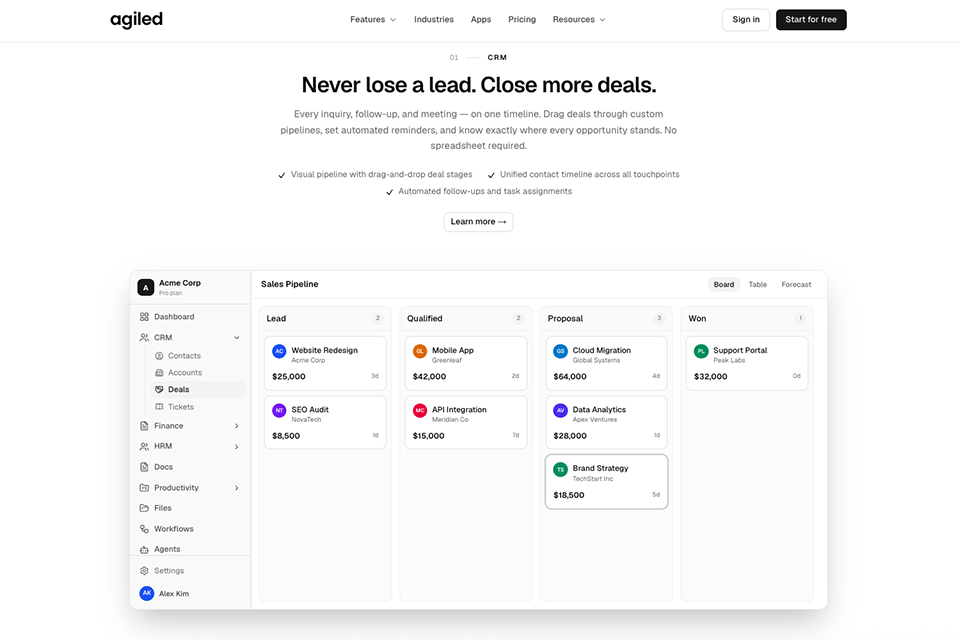The width and height of the screenshot is (960, 640).
Task: Open the Features dropdown in top navigation
Action: pyautogui.click(x=373, y=20)
